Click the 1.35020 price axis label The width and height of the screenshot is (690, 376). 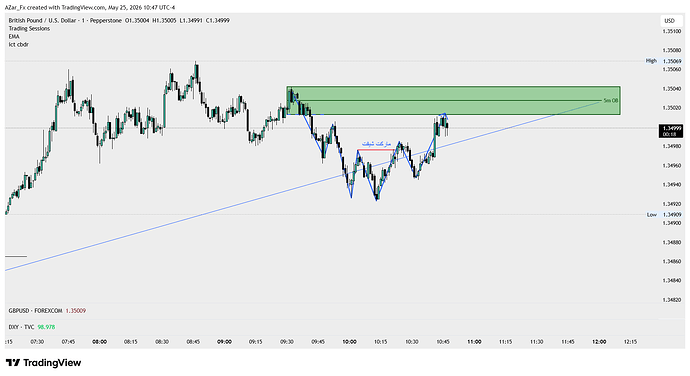coord(672,108)
